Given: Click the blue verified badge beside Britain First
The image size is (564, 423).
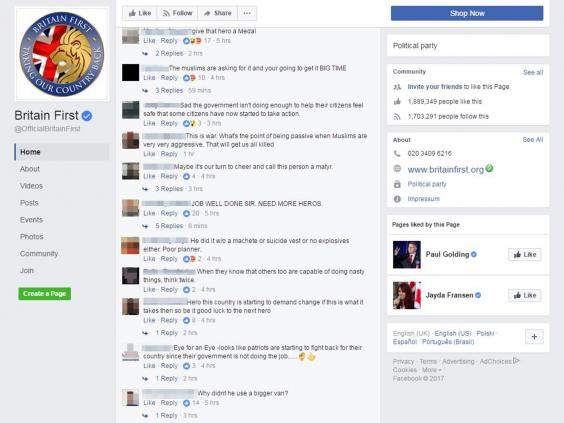Looking at the screenshot, I should 87,116.
